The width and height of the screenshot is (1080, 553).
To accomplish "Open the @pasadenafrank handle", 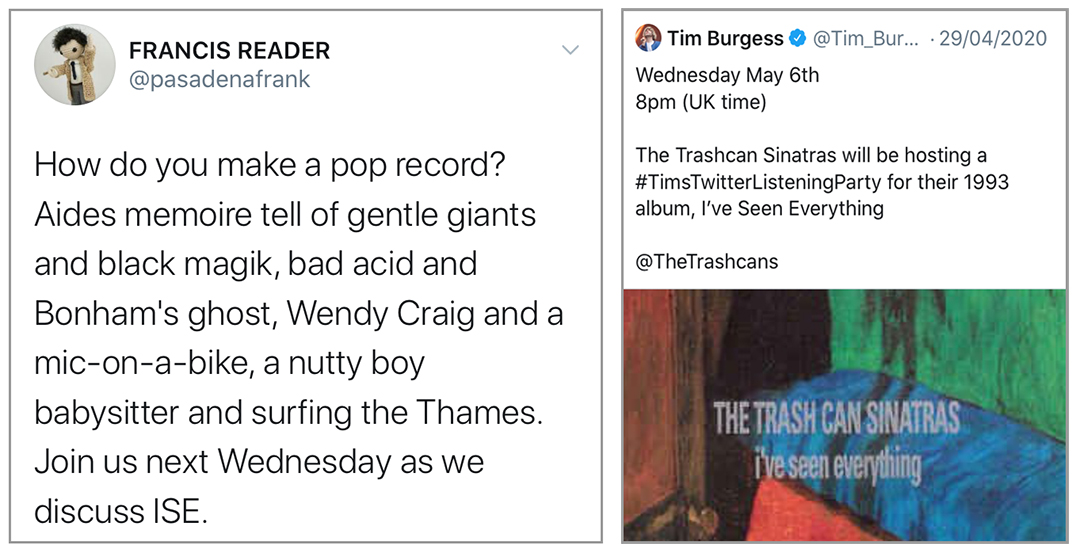I will (x=220, y=80).
